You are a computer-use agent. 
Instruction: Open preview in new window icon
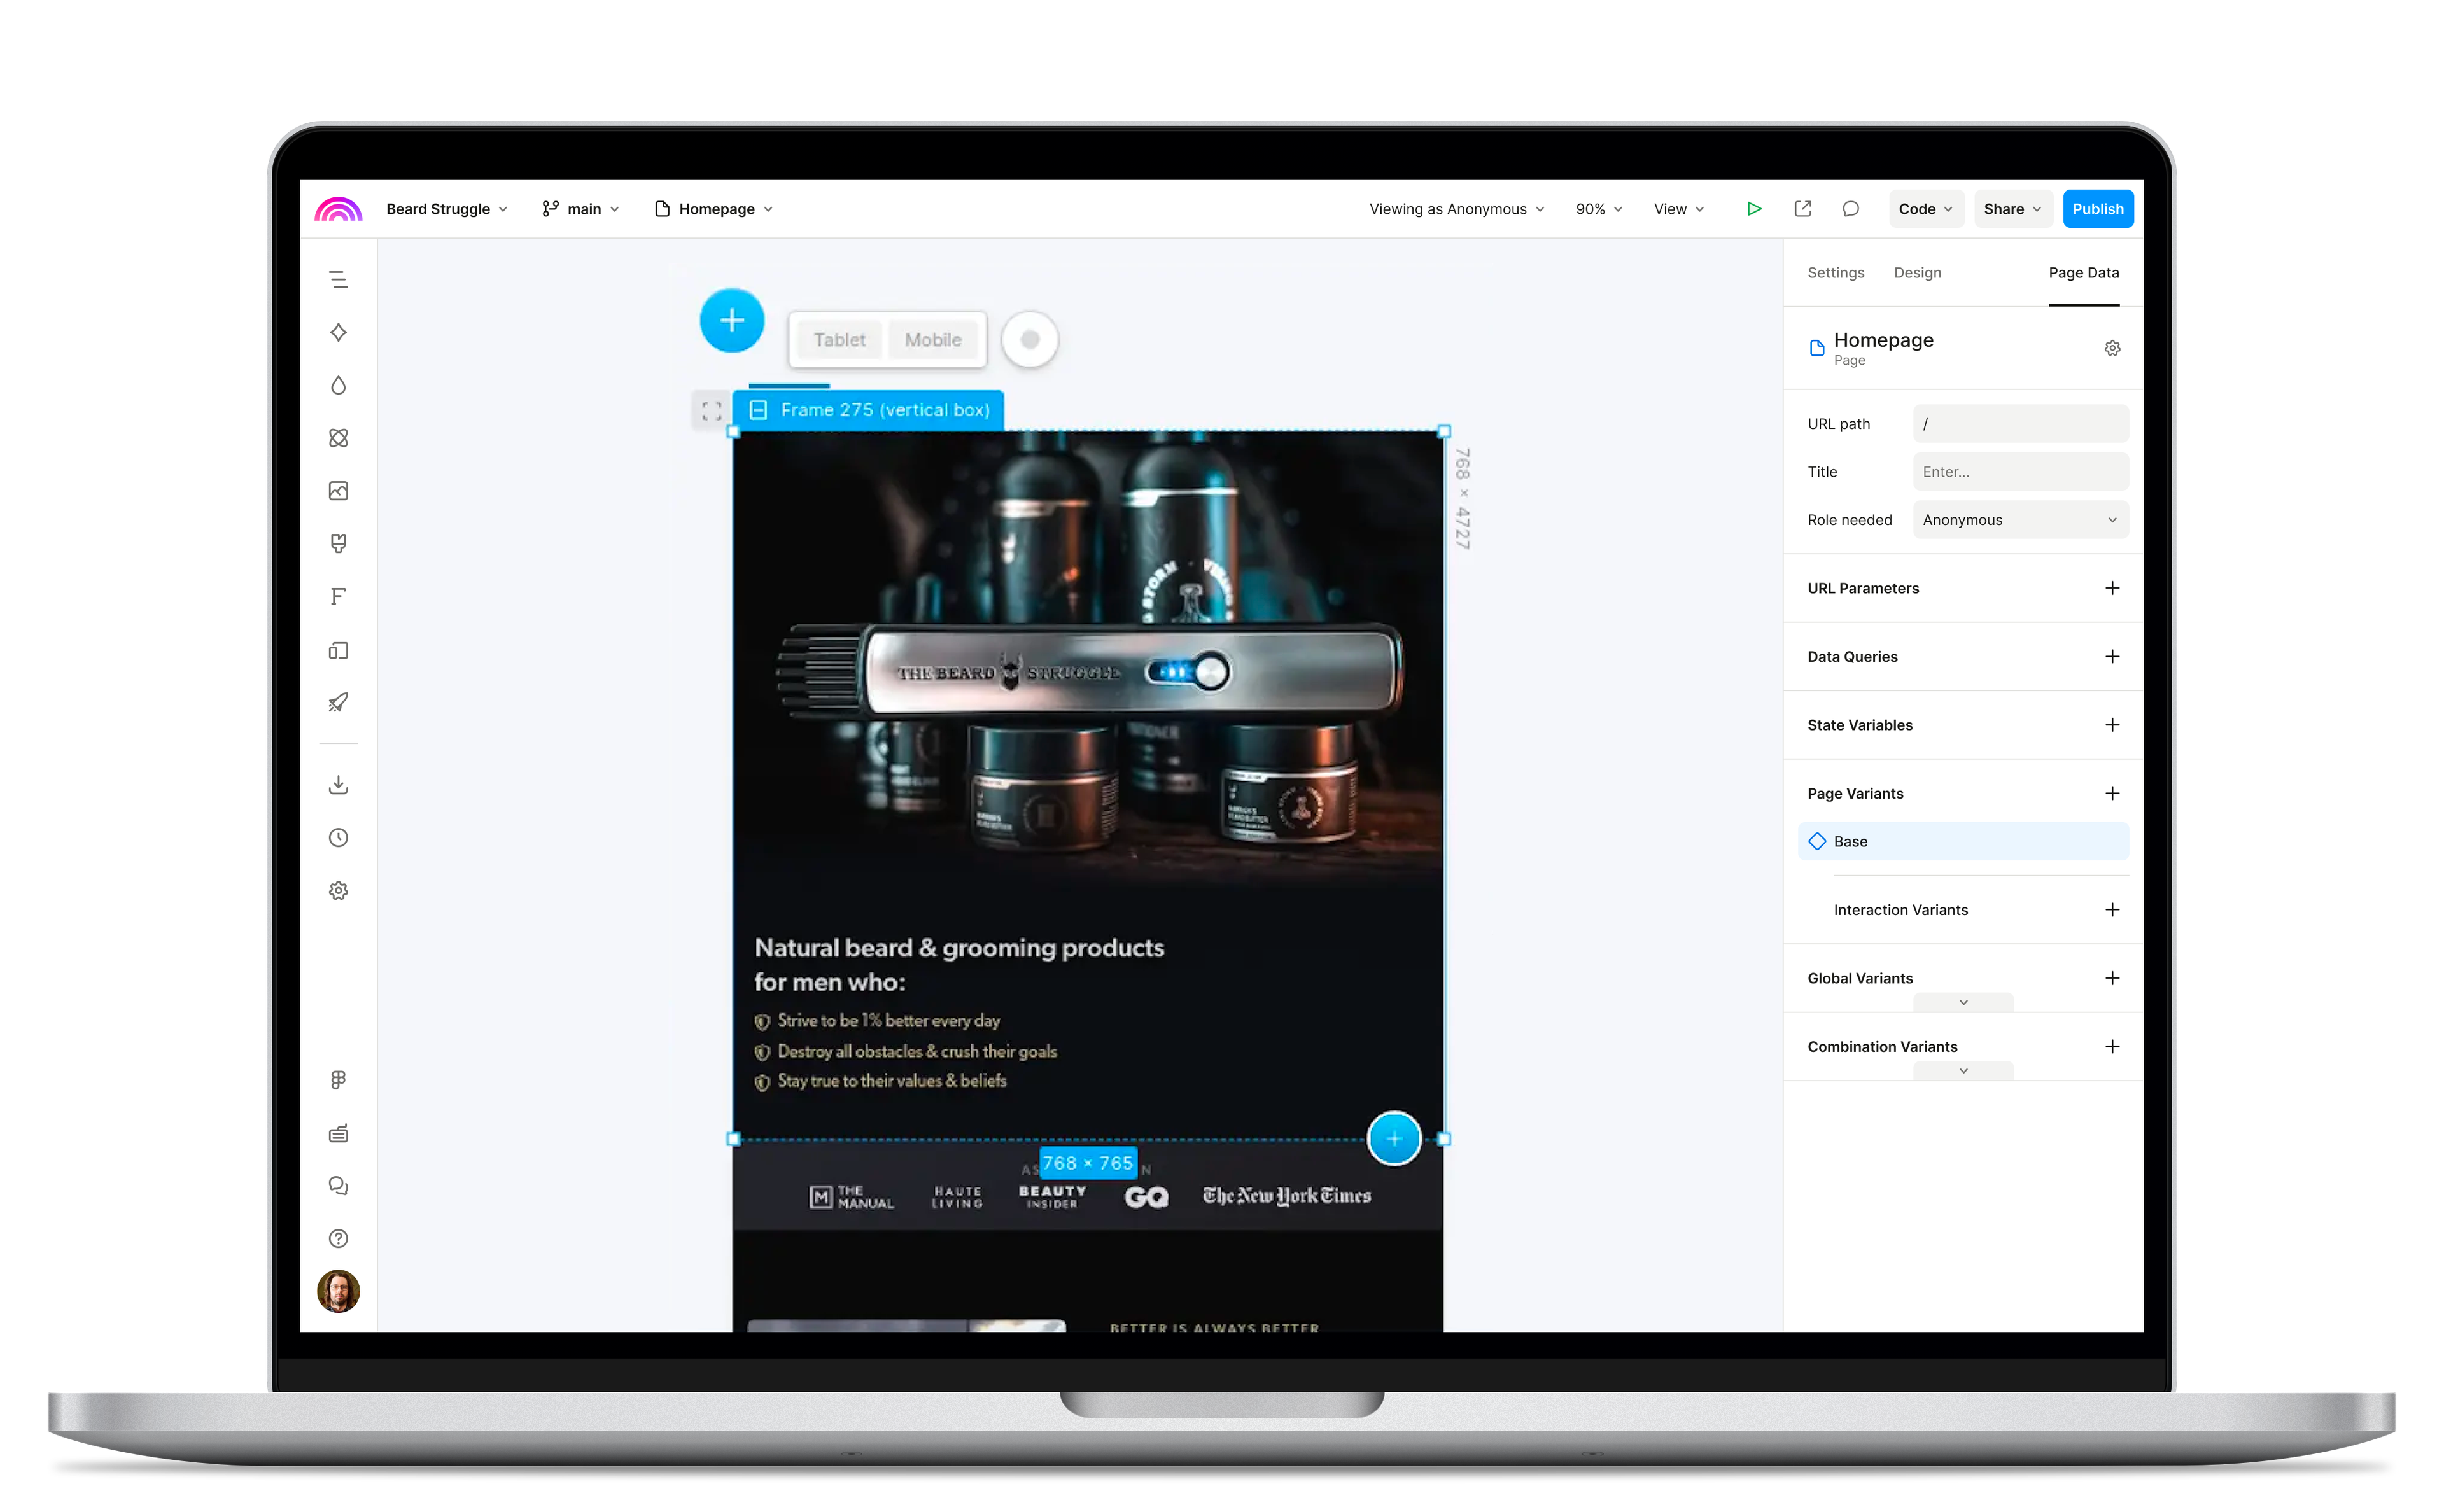1802,208
